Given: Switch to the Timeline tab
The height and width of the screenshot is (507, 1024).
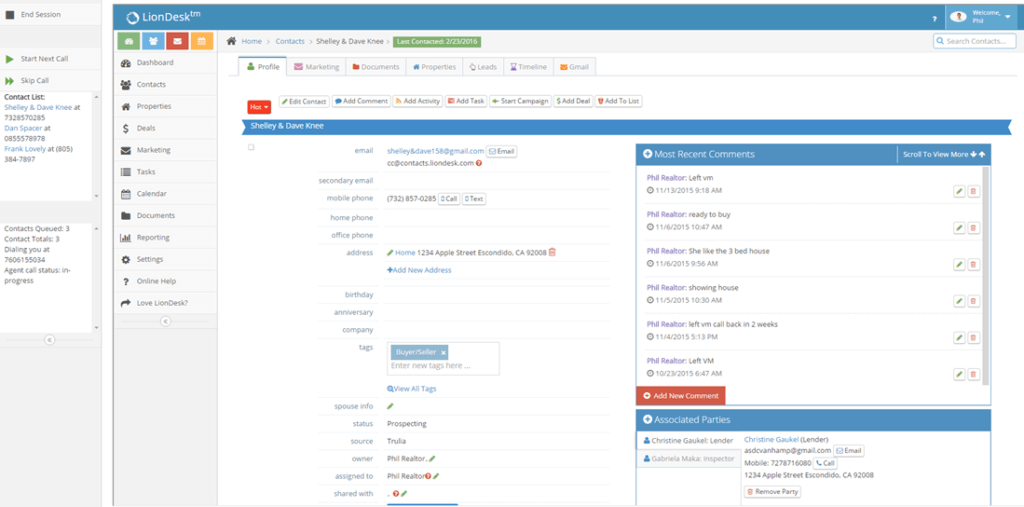Looking at the screenshot, I should click(x=528, y=67).
